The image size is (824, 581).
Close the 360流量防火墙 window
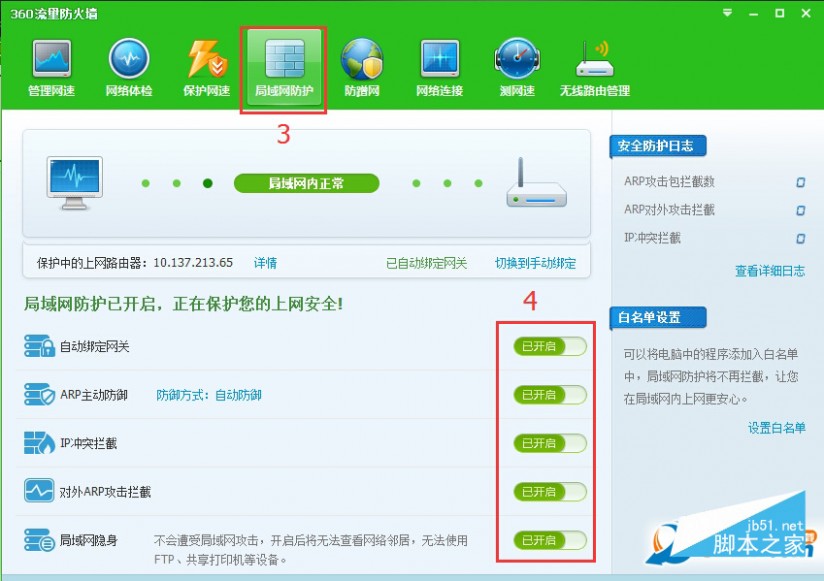coord(806,13)
